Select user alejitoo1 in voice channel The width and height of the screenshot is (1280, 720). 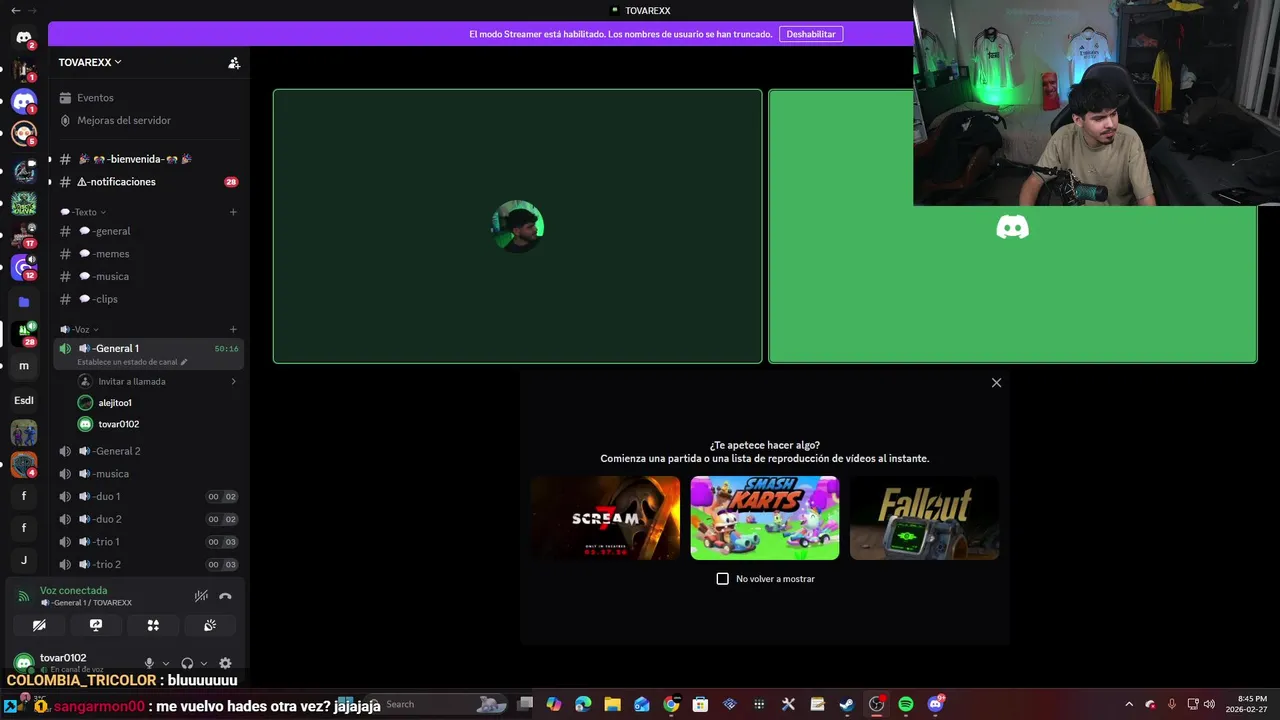pyautogui.click(x=157, y=403)
